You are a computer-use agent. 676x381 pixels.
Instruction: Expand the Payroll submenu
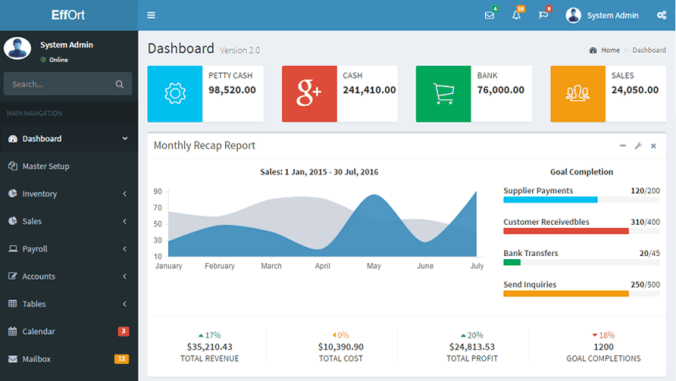(x=69, y=249)
